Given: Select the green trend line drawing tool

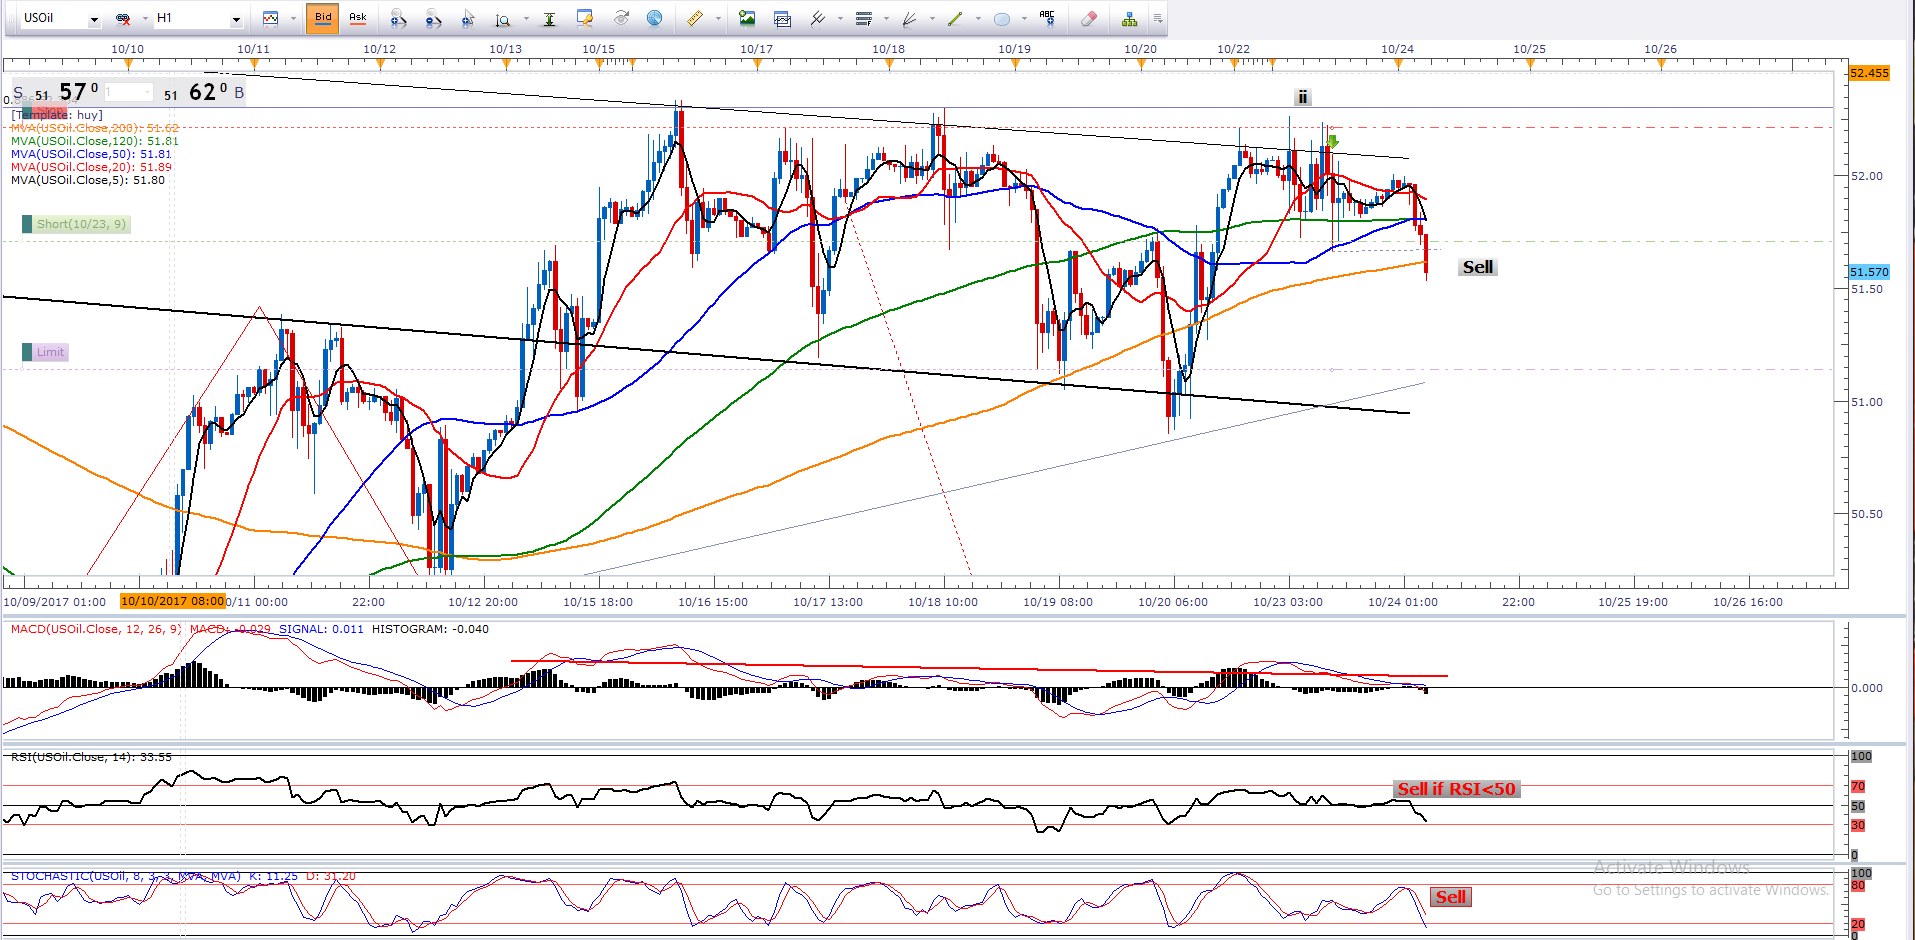Looking at the screenshot, I should coord(955,18).
